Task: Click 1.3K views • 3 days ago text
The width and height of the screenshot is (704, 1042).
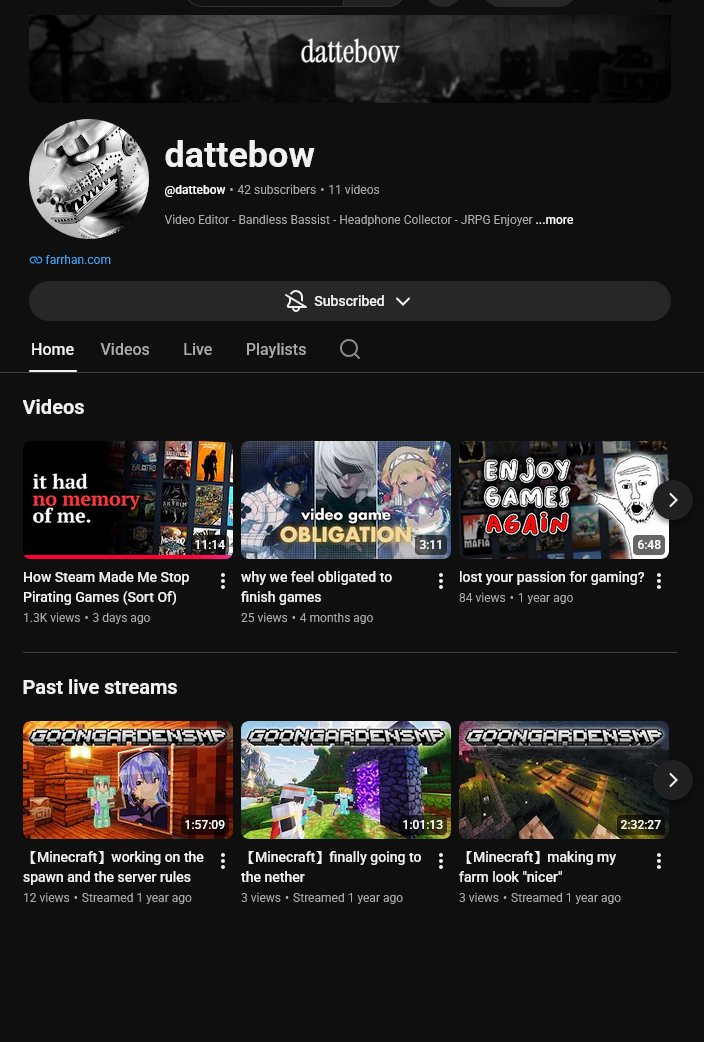Action: pos(86,617)
